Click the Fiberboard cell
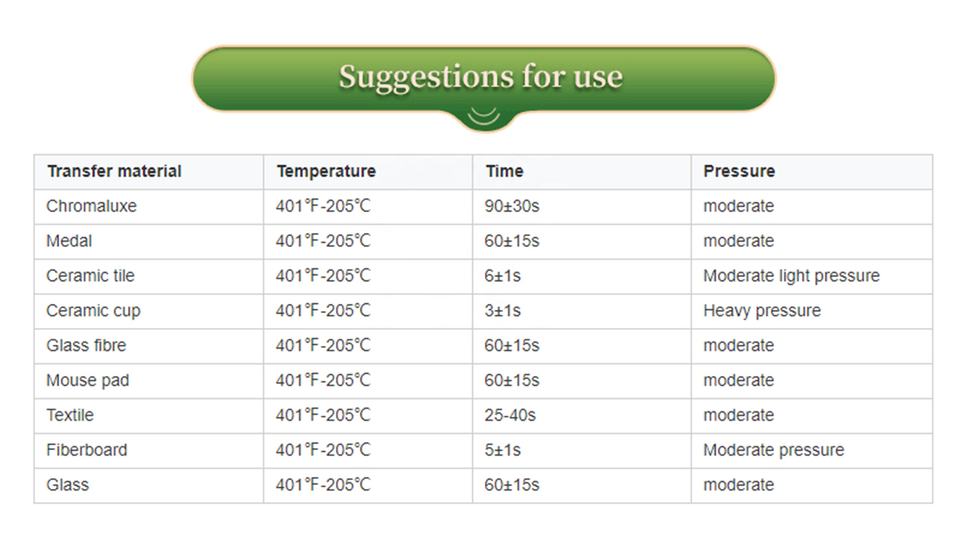 [87, 450]
